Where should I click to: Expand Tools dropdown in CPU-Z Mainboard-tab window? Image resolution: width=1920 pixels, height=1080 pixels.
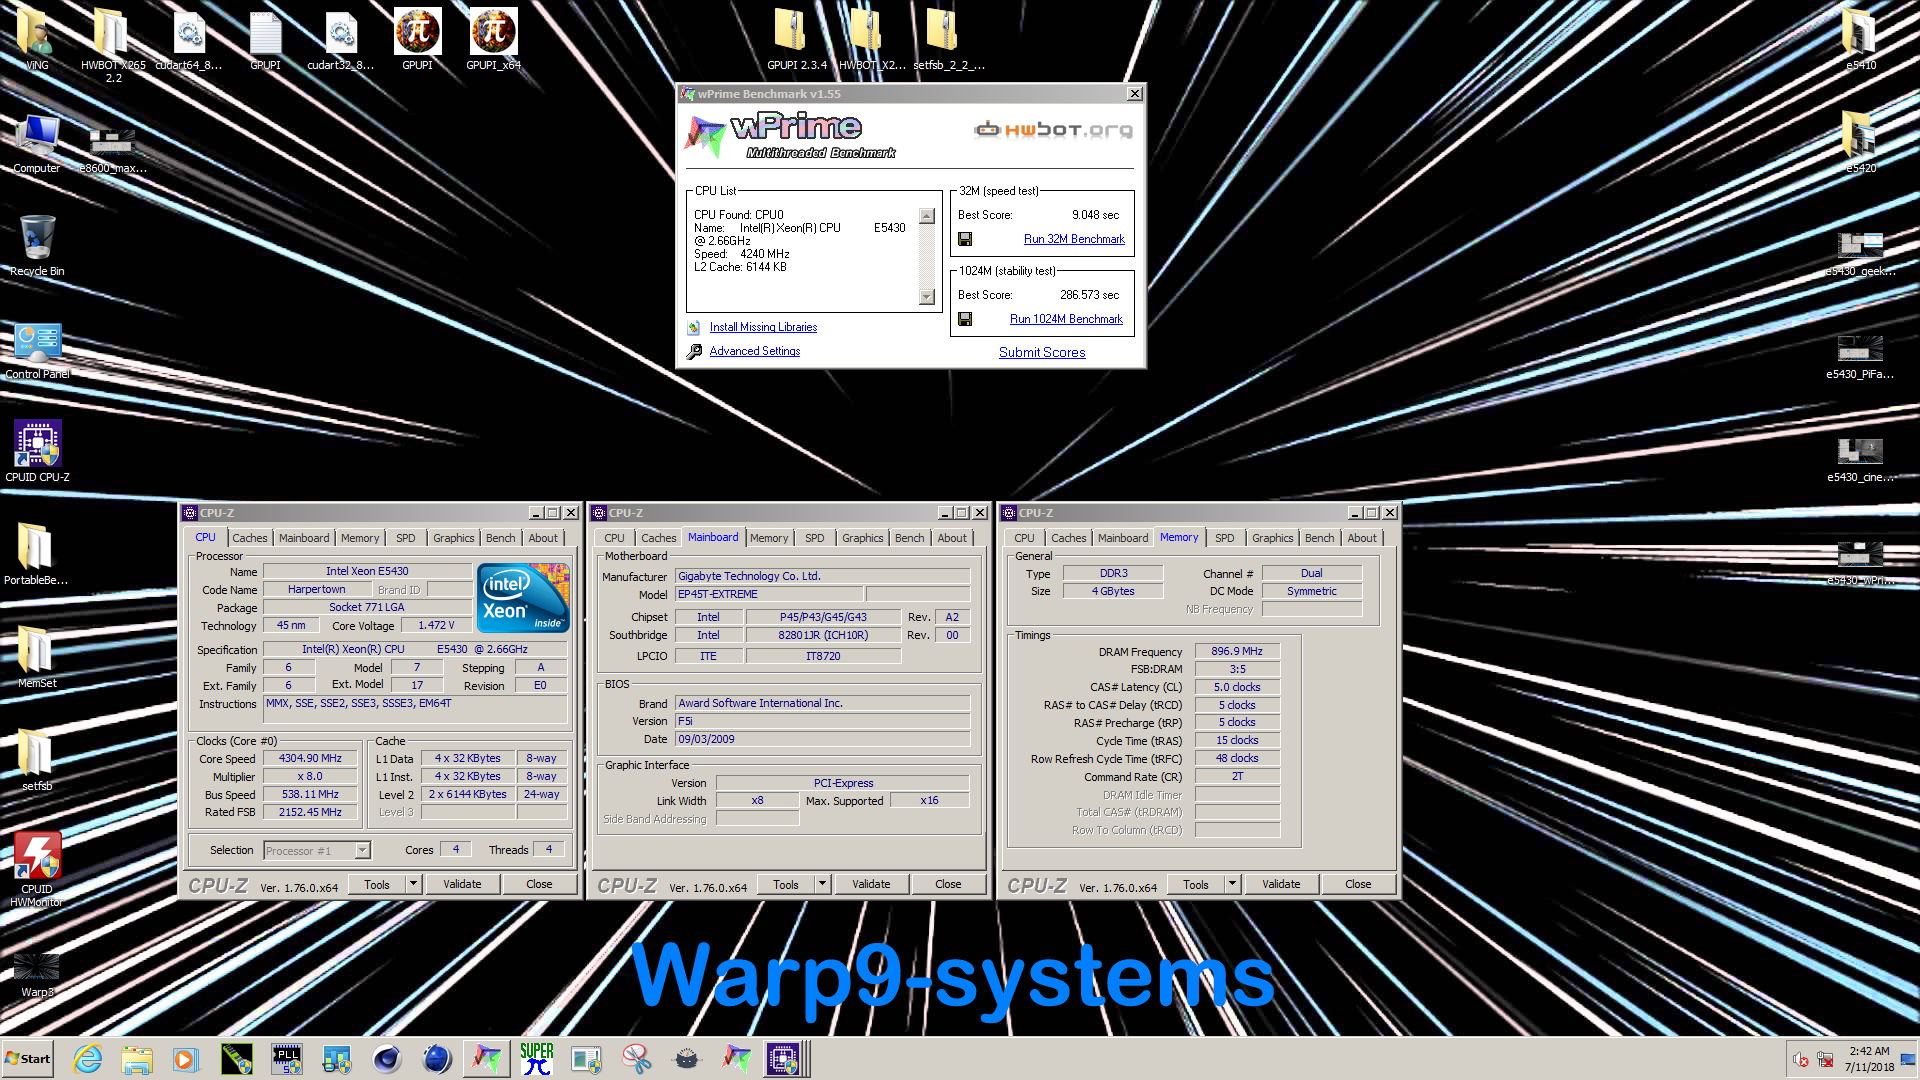pyautogui.click(x=823, y=884)
